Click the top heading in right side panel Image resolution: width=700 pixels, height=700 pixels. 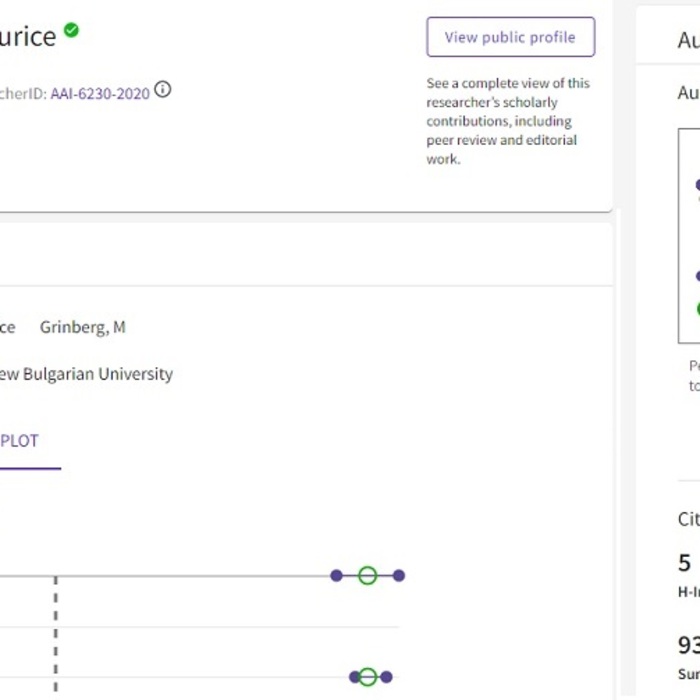pos(688,40)
